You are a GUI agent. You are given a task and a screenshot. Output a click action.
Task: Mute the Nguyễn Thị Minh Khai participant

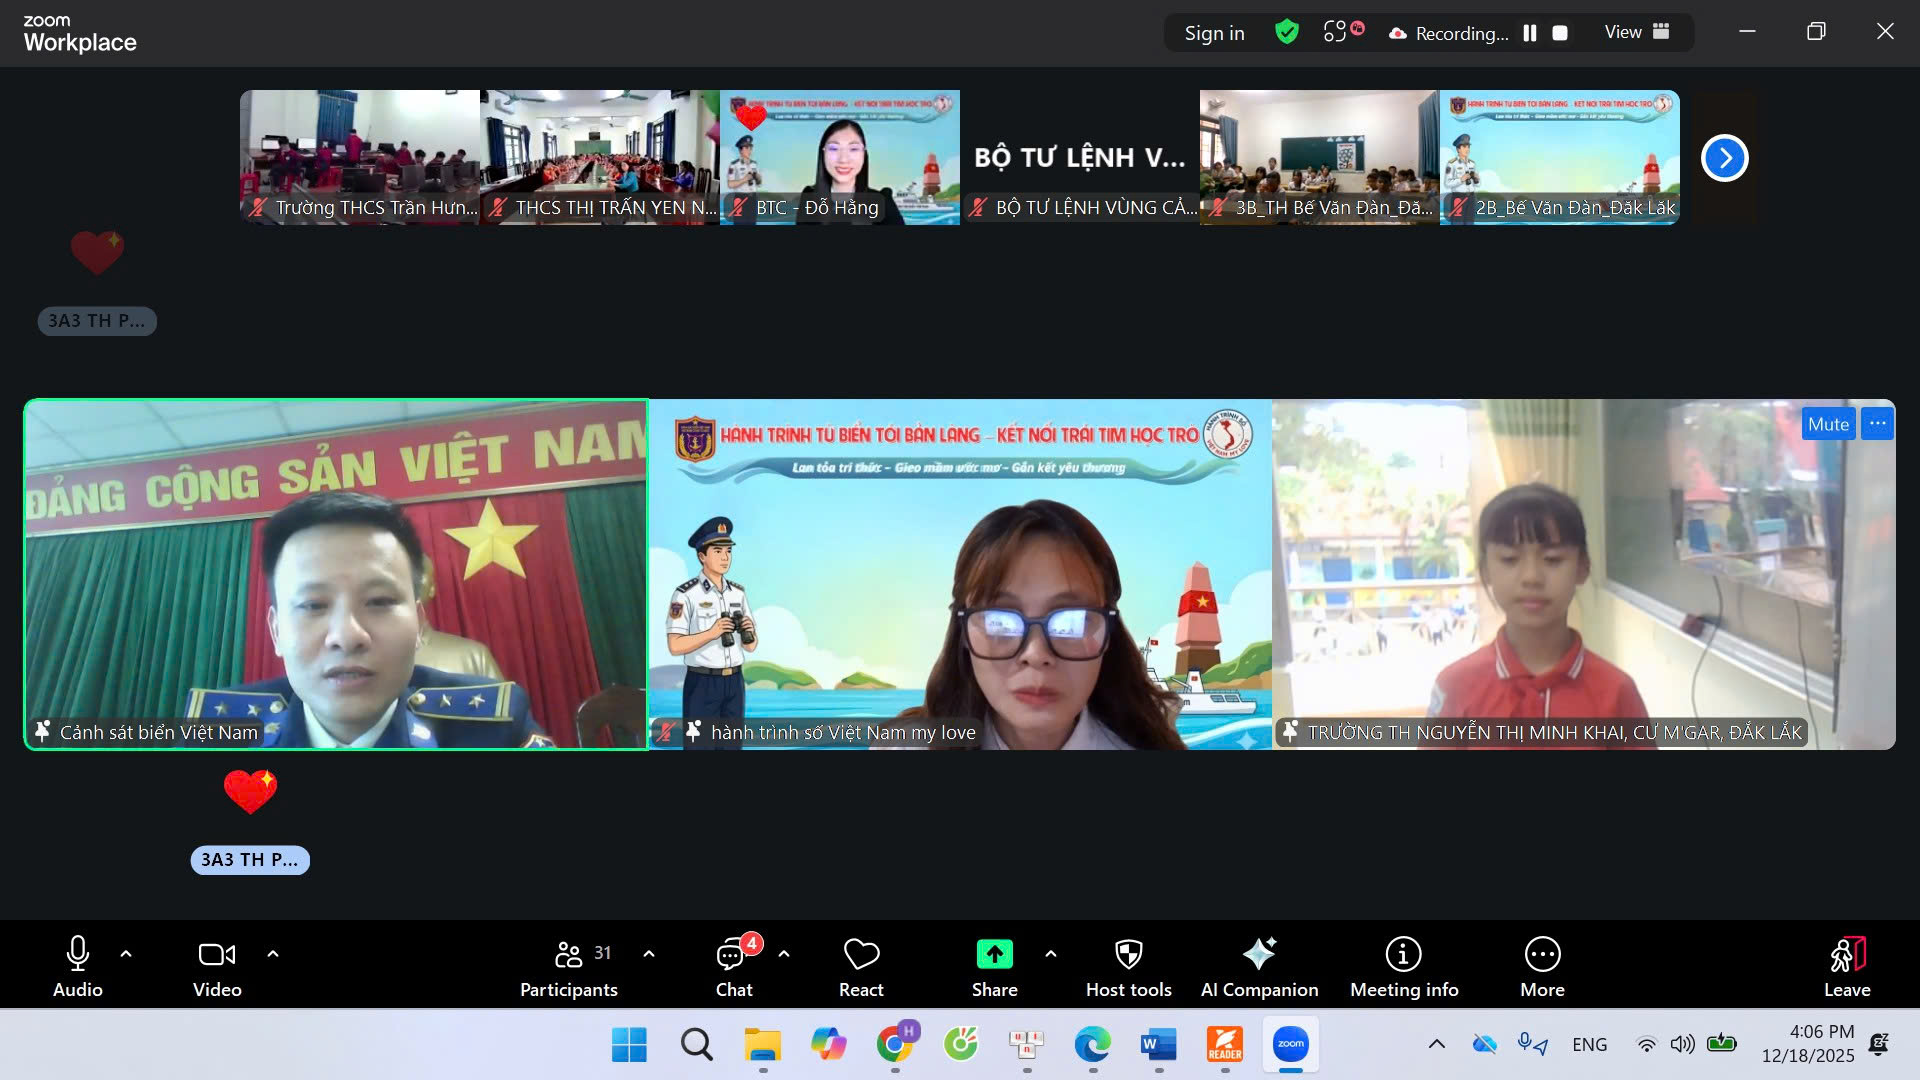(1828, 424)
